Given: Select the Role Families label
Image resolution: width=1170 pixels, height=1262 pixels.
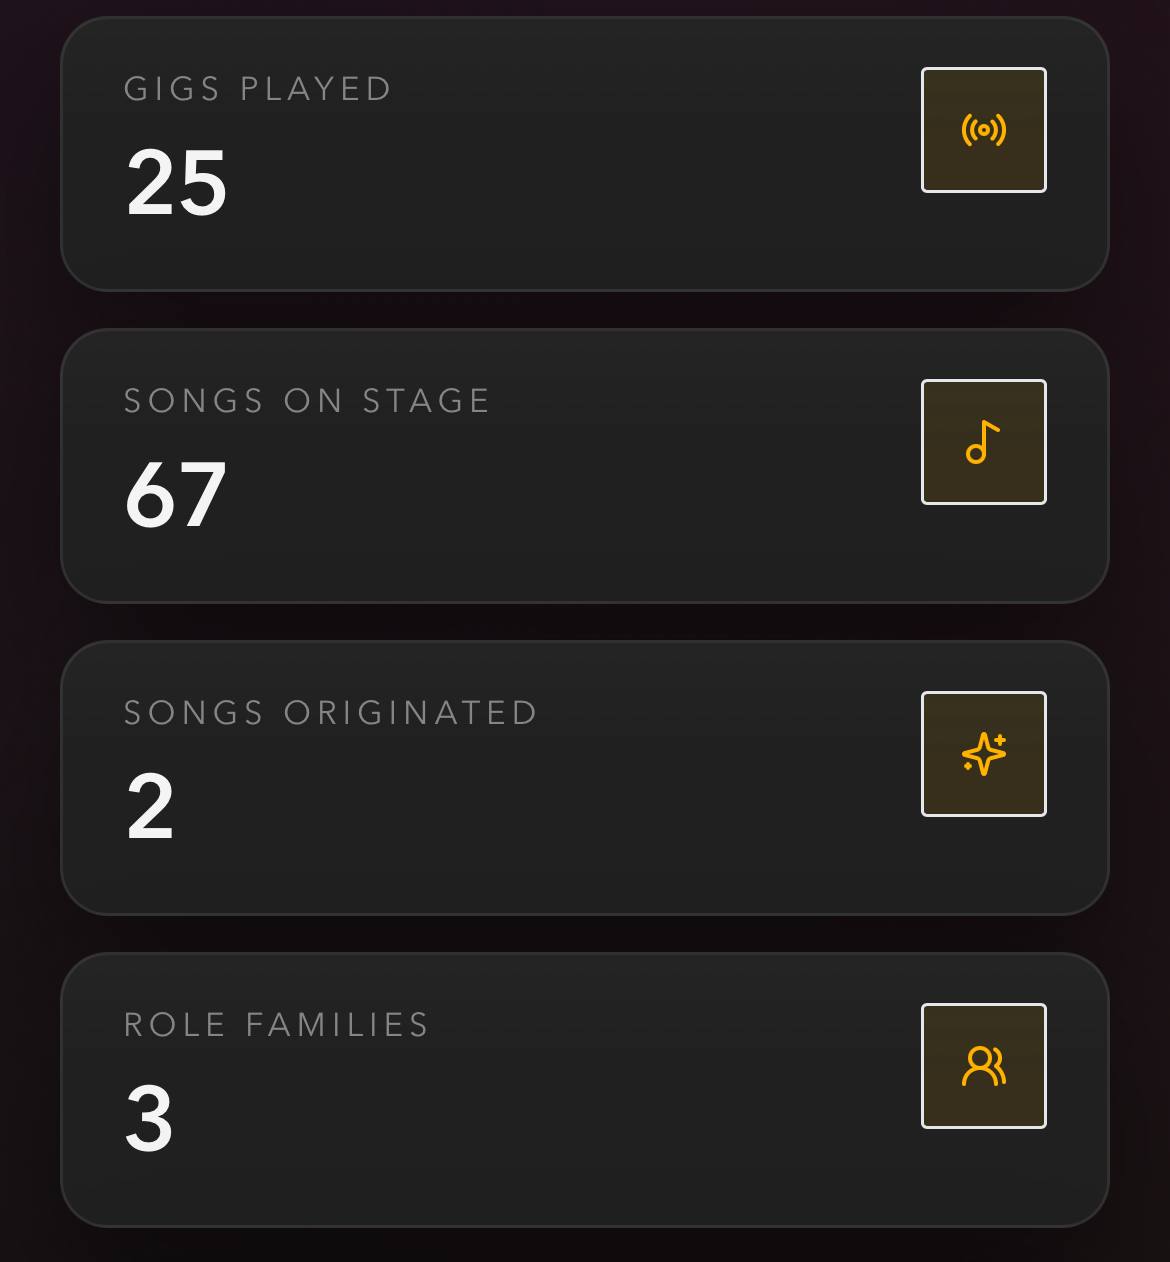Looking at the screenshot, I should coord(277,1025).
